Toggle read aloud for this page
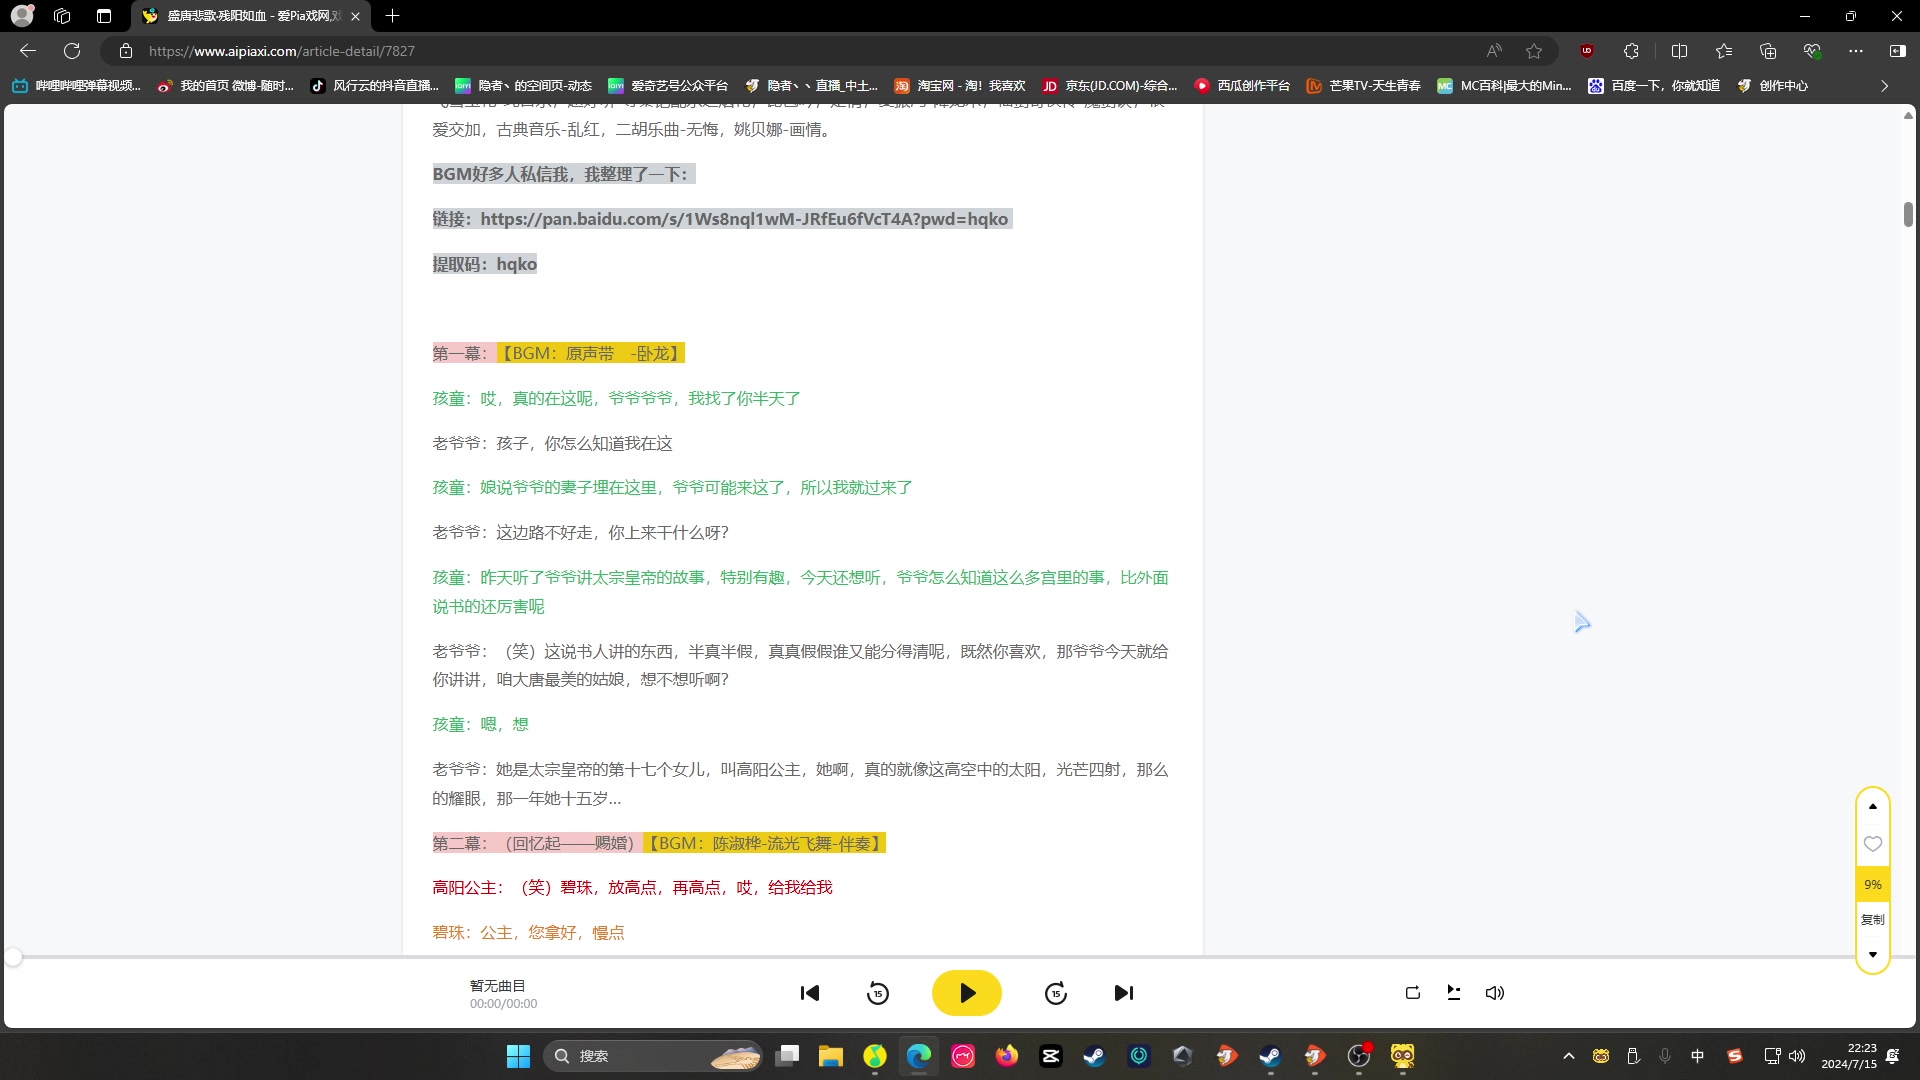The width and height of the screenshot is (1920, 1080). (1495, 50)
